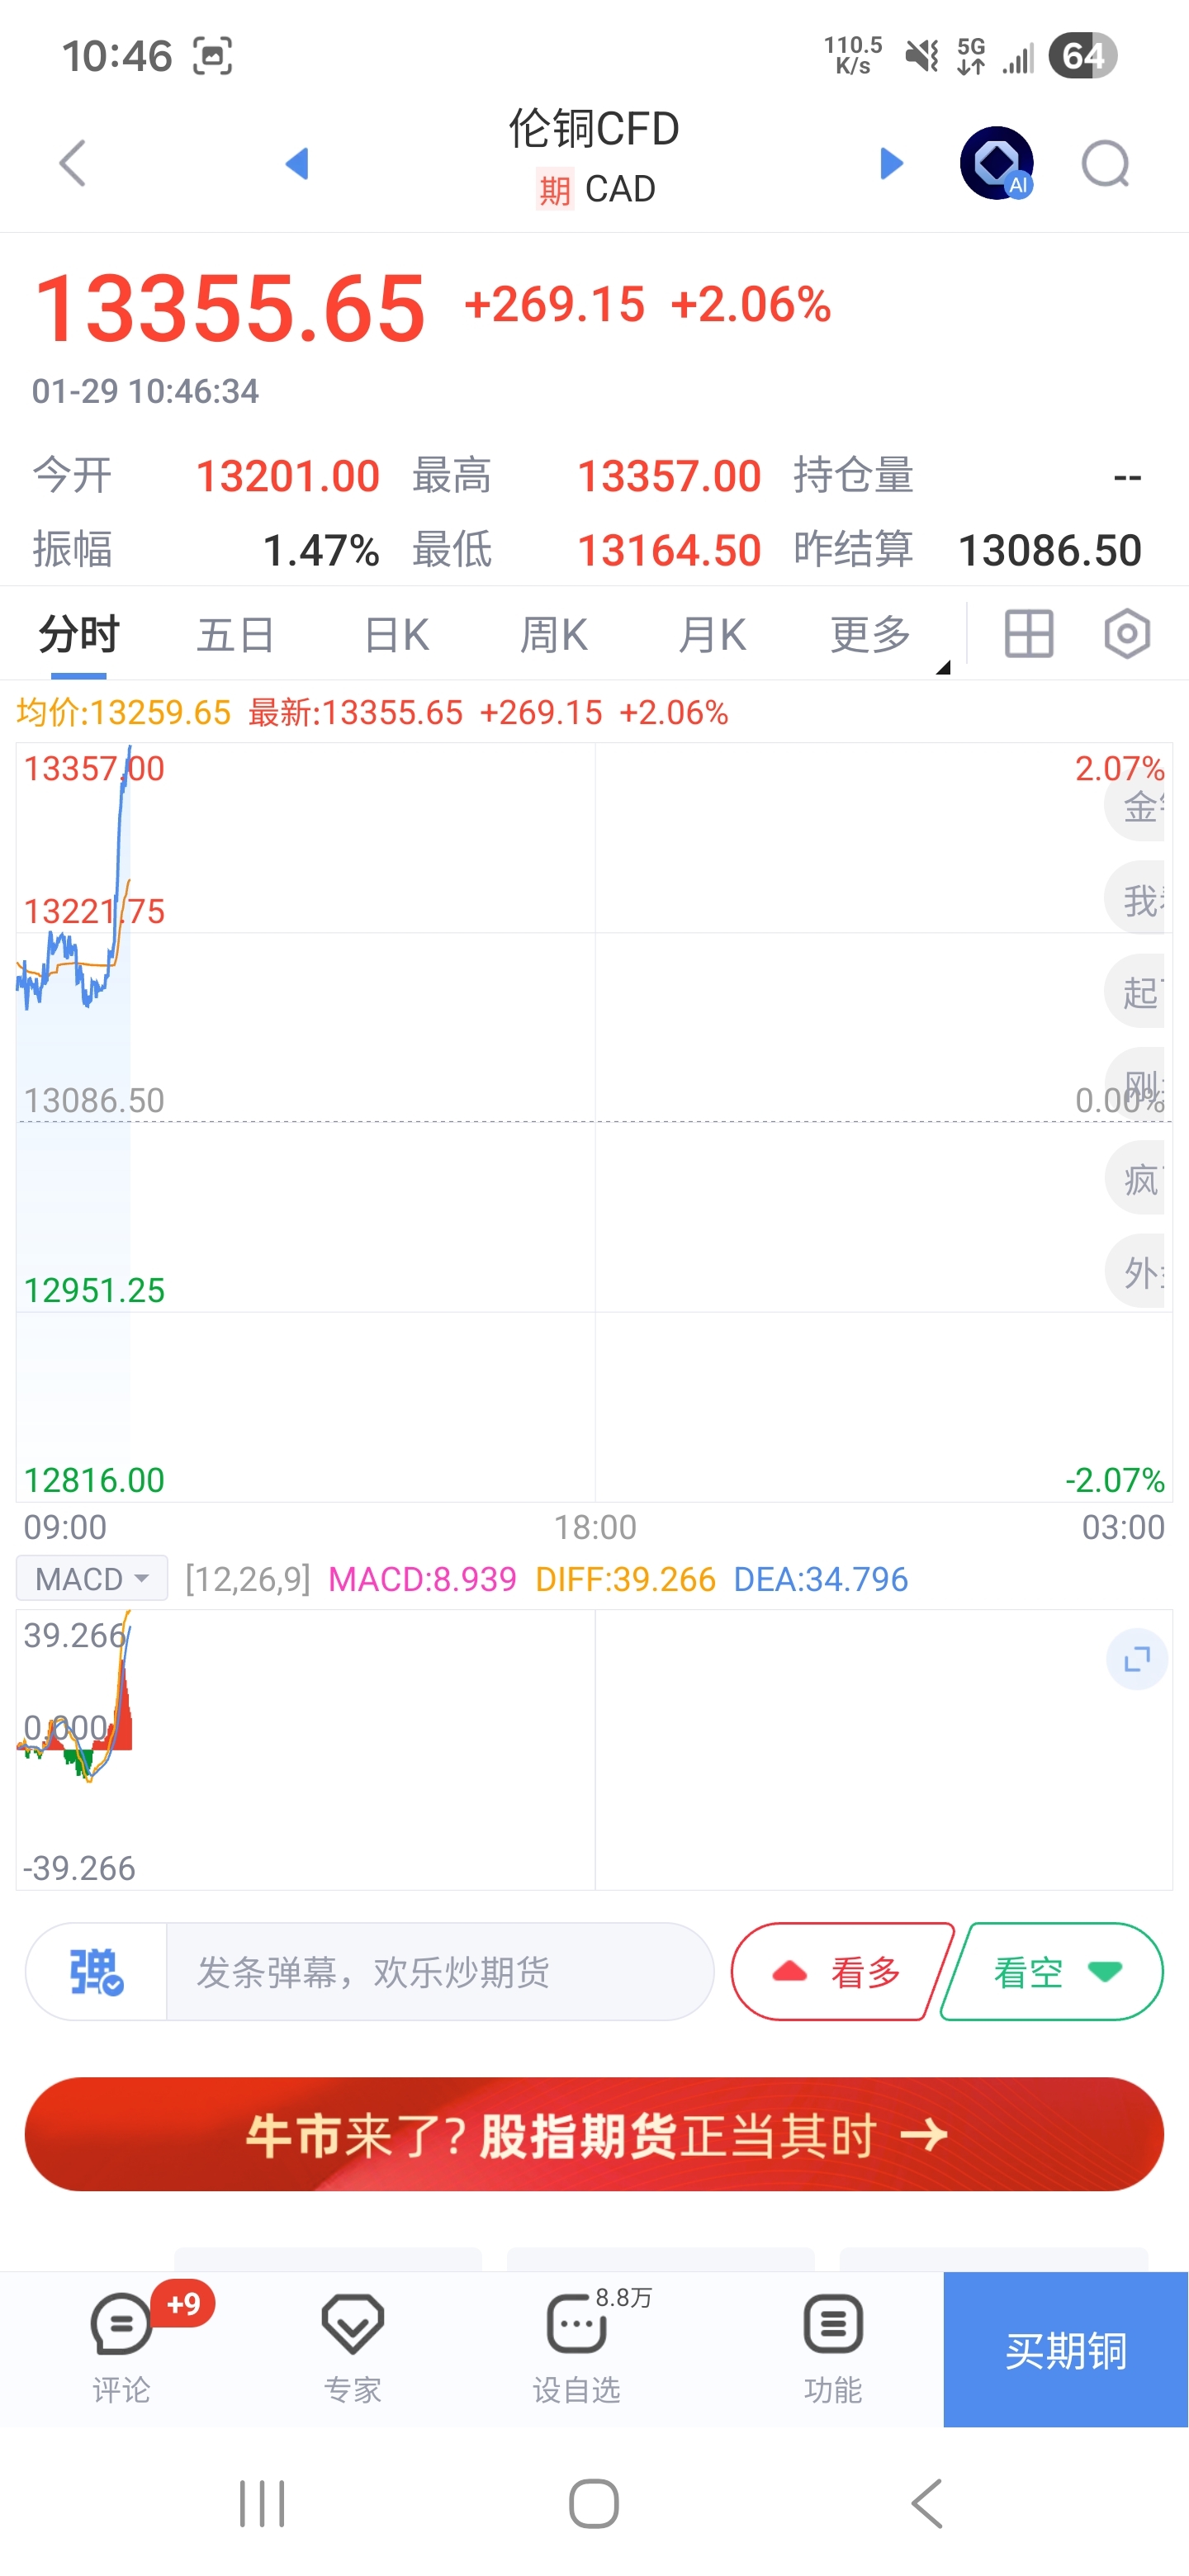The height and width of the screenshot is (2576, 1189).
Task: Open chart grid layout icon
Action: click(1028, 634)
